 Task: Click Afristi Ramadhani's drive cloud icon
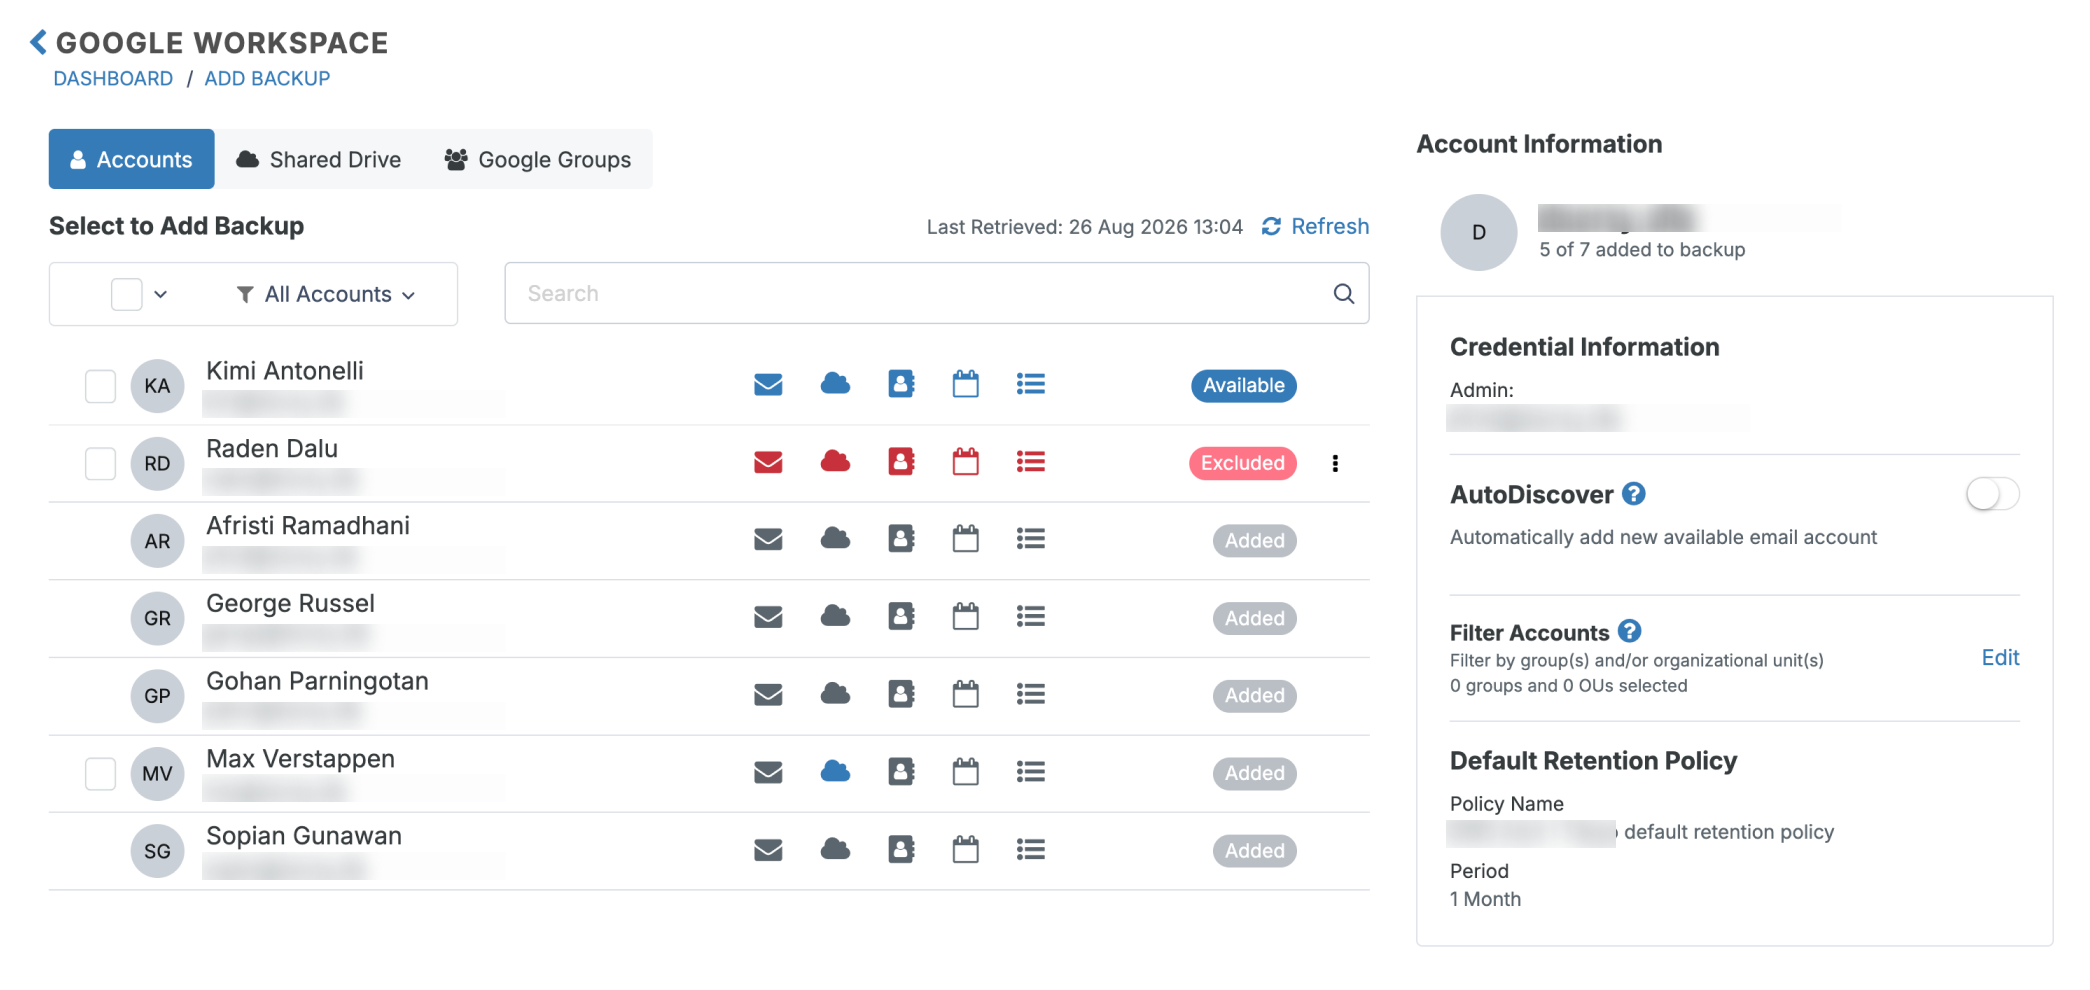click(x=835, y=539)
